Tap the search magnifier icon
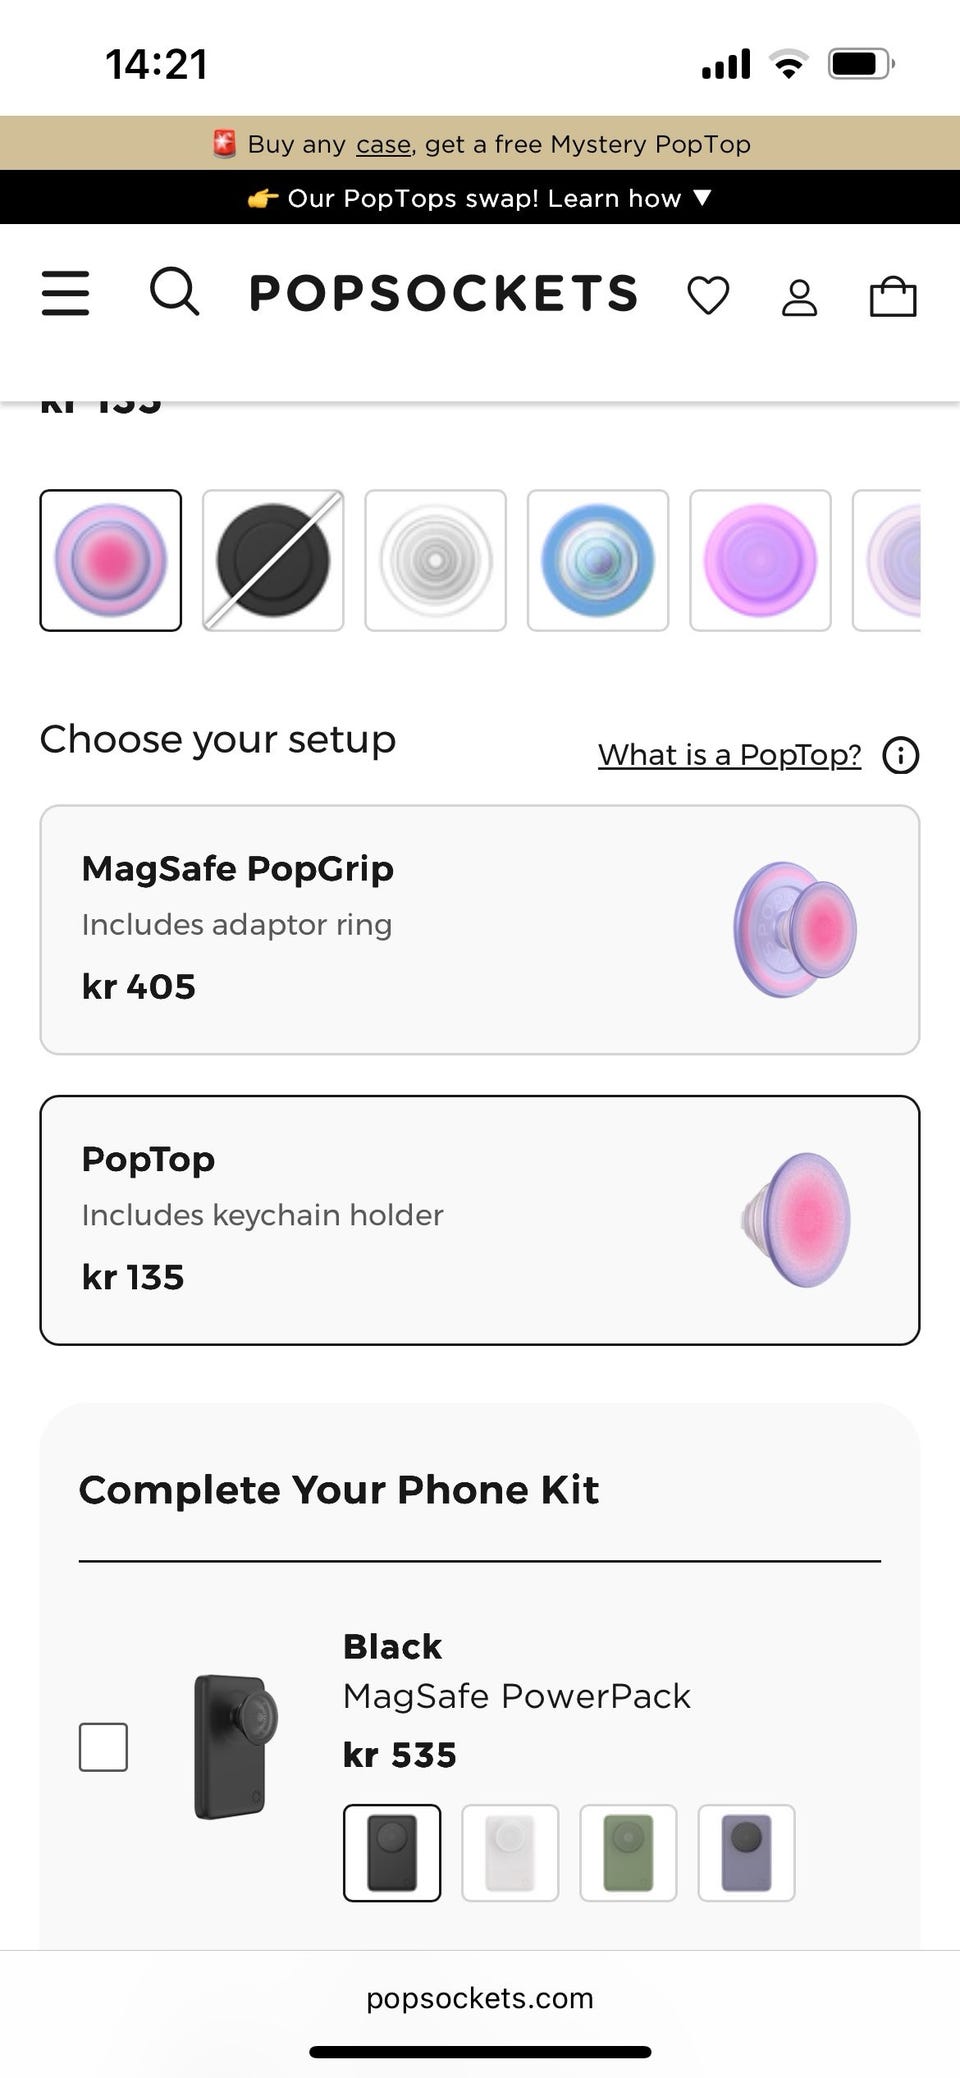The width and height of the screenshot is (960, 2078). click(x=174, y=292)
